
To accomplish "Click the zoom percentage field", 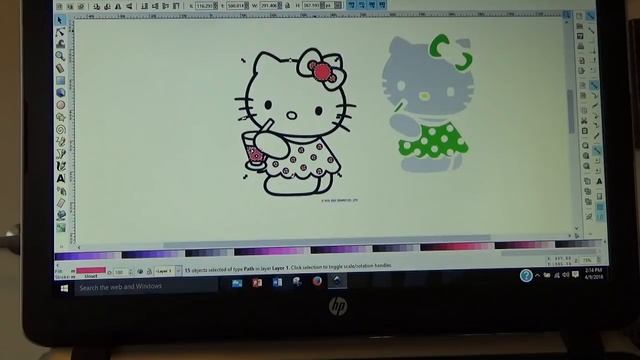I will click(x=590, y=260).
